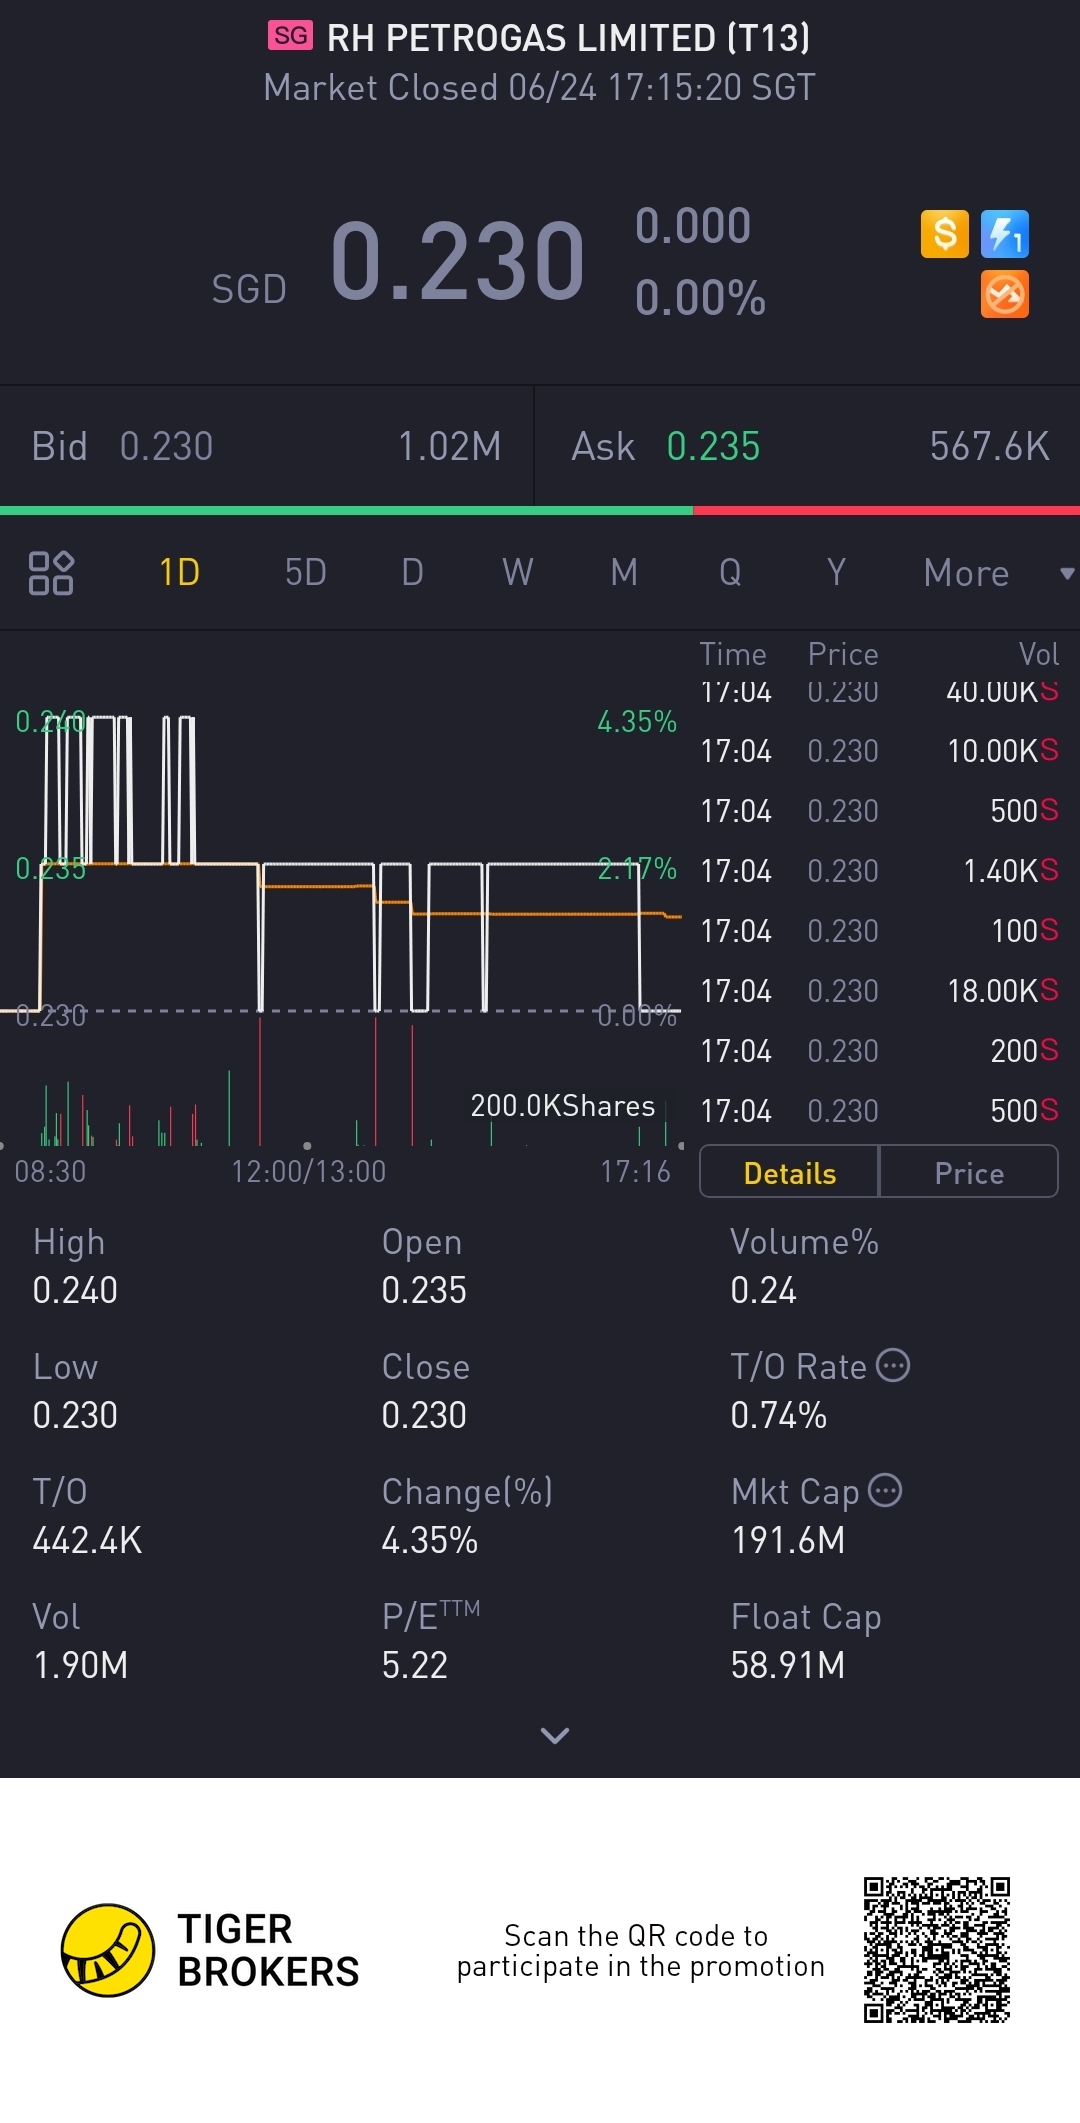Select the 5D chart period
This screenshot has height=2123, width=1080.
point(305,573)
